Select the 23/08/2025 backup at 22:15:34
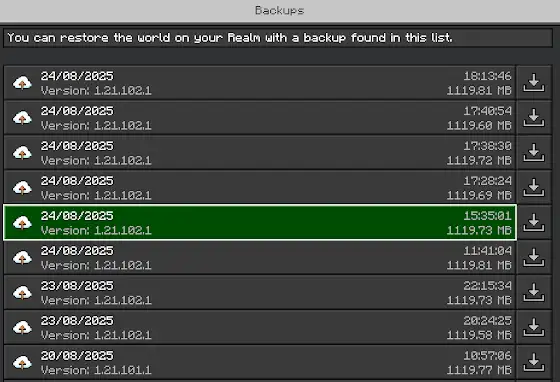 [260, 292]
